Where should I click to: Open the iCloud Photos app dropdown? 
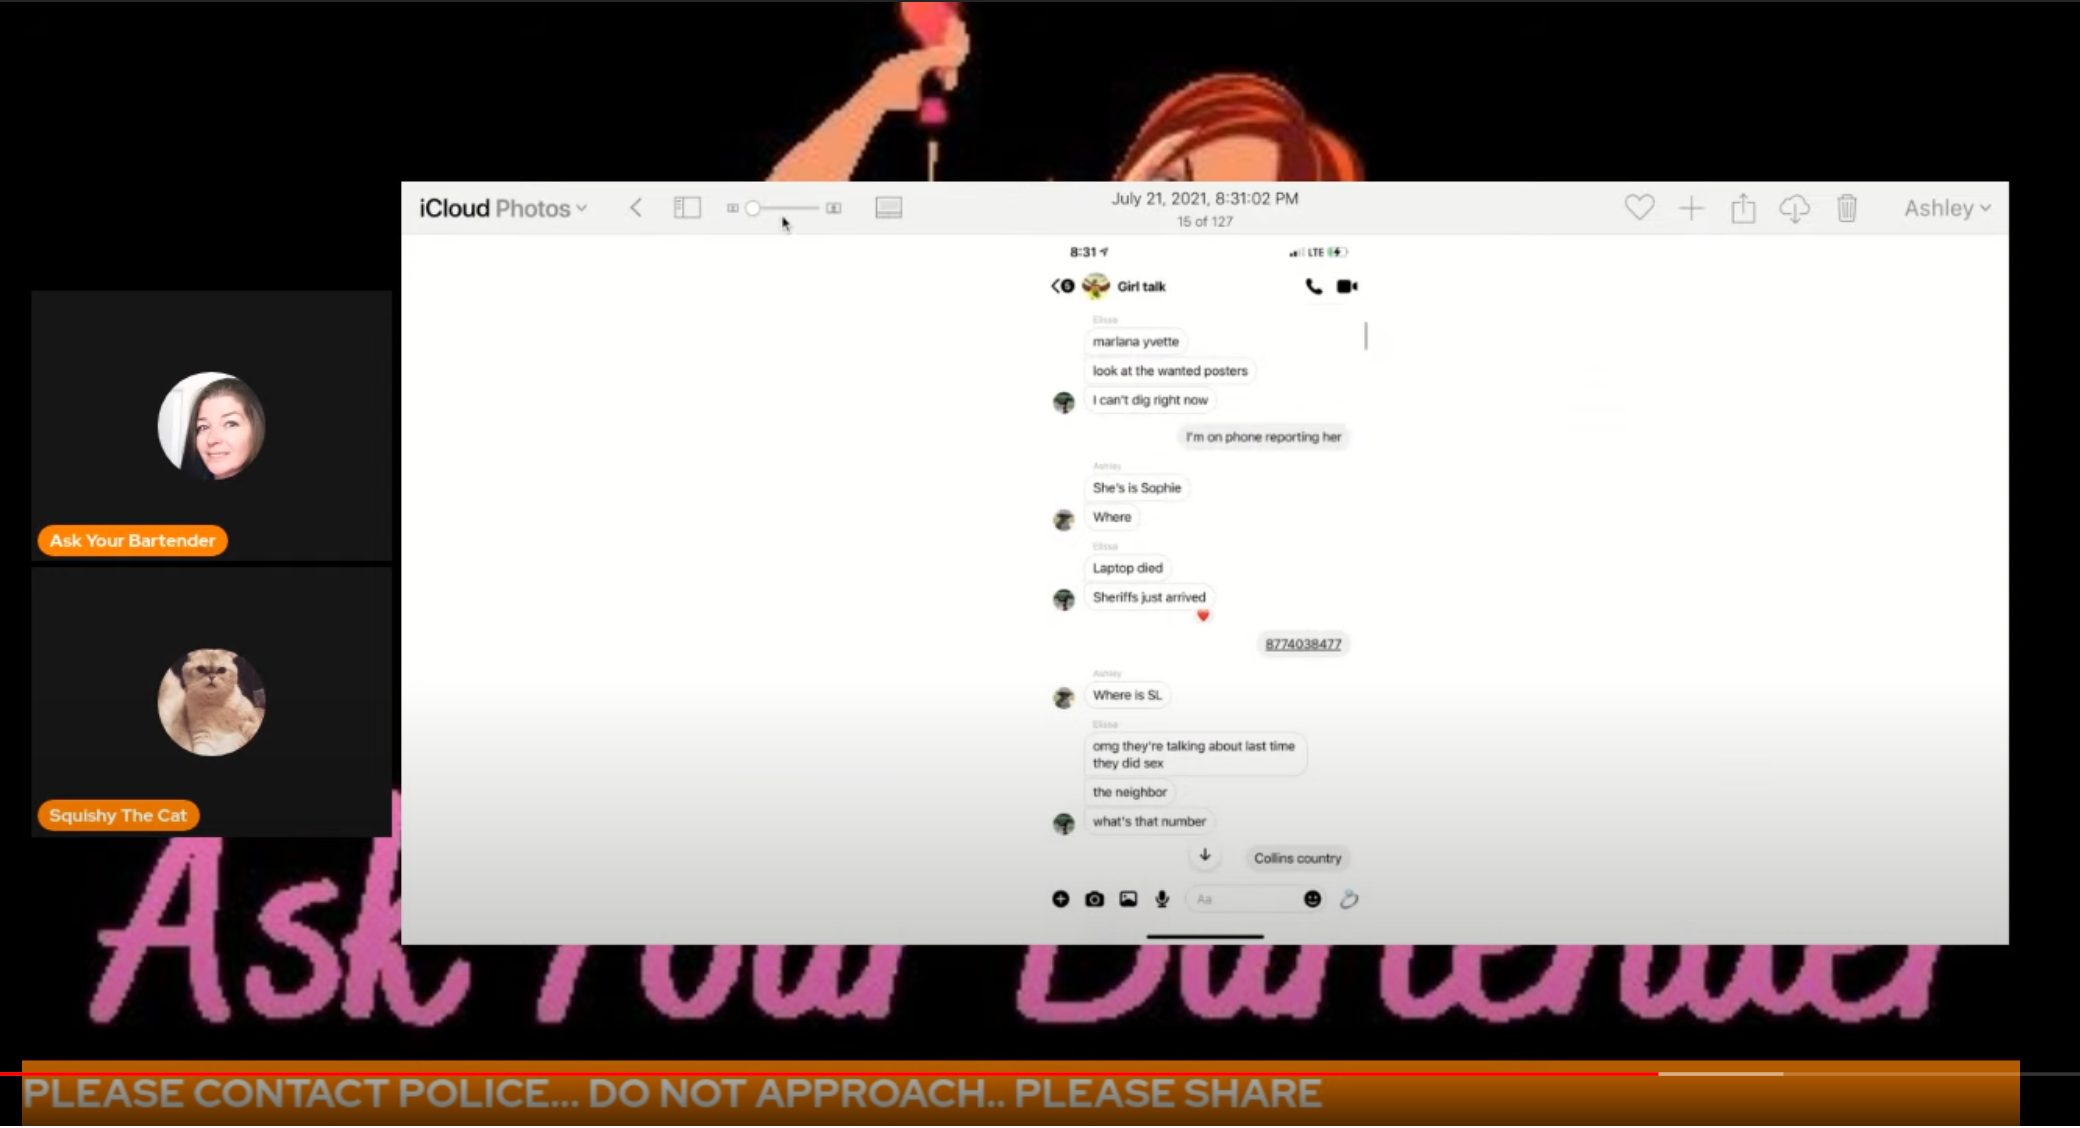coord(503,208)
